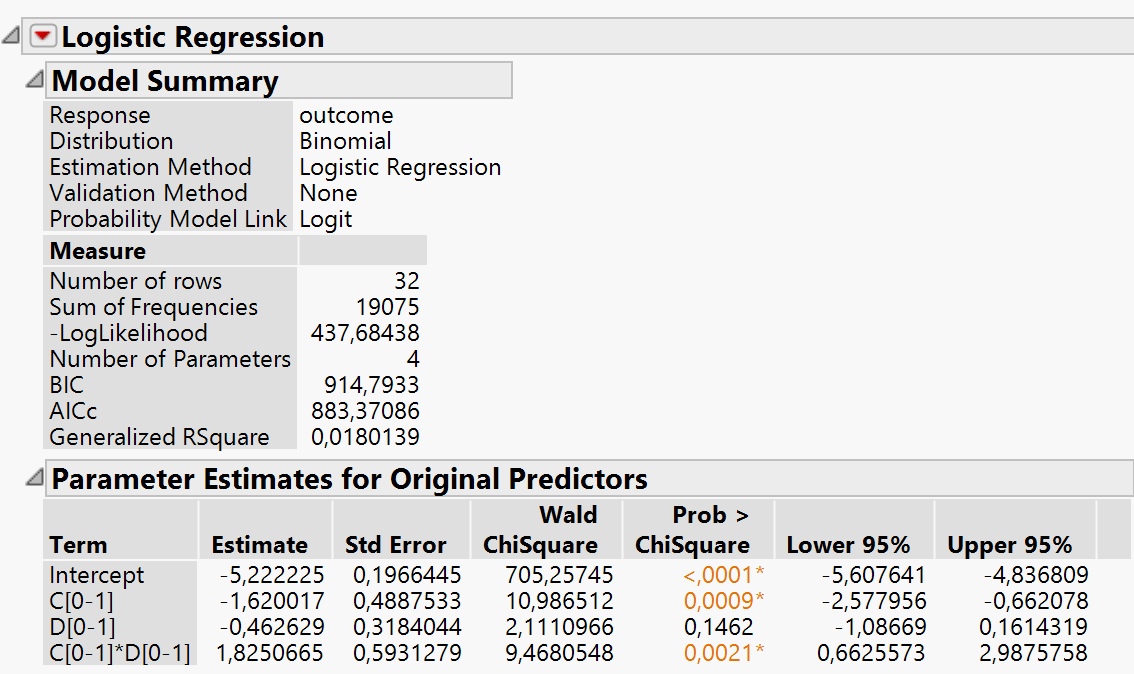1134x674 pixels.
Task: Select the Validation Method row label
Action: pos(148,193)
